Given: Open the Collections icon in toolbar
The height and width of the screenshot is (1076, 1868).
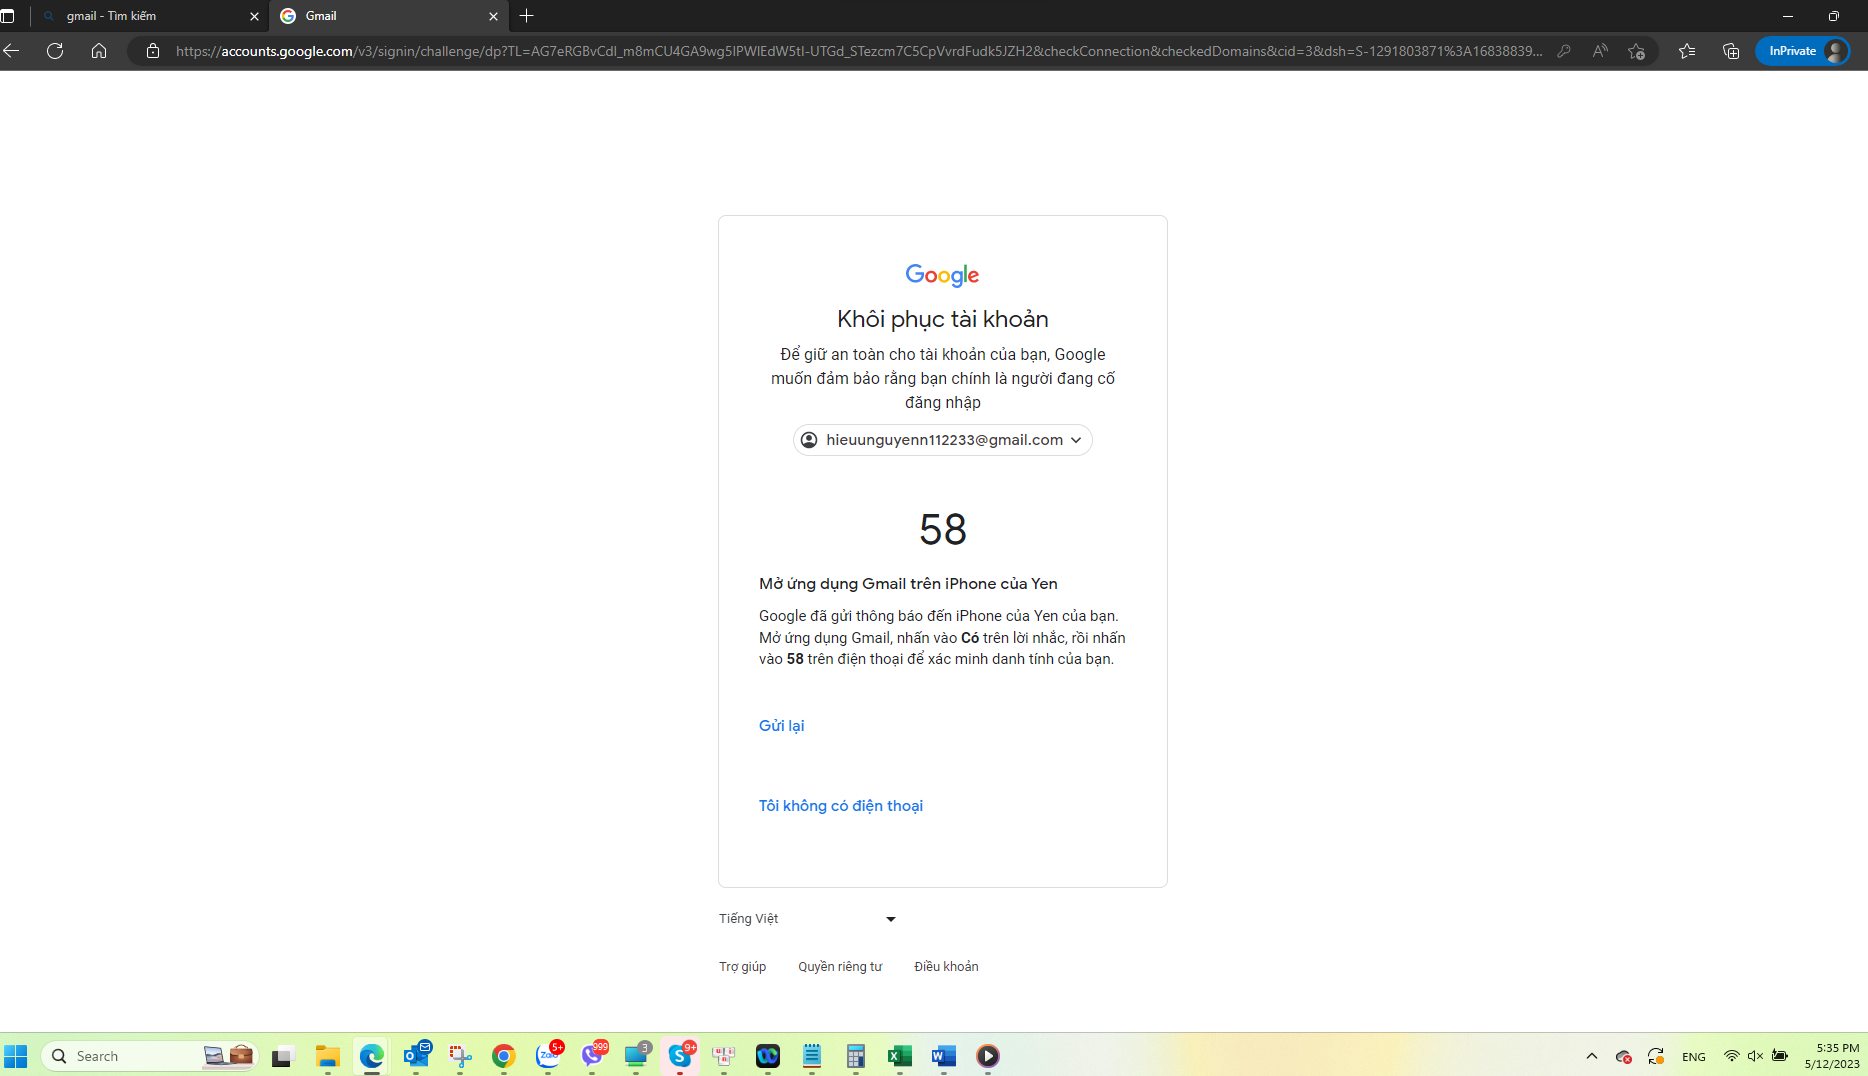Looking at the screenshot, I should [1731, 51].
